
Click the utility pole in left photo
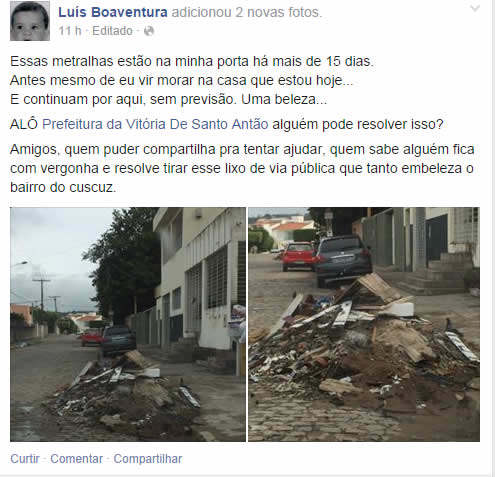pyautogui.click(x=42, y=295)
